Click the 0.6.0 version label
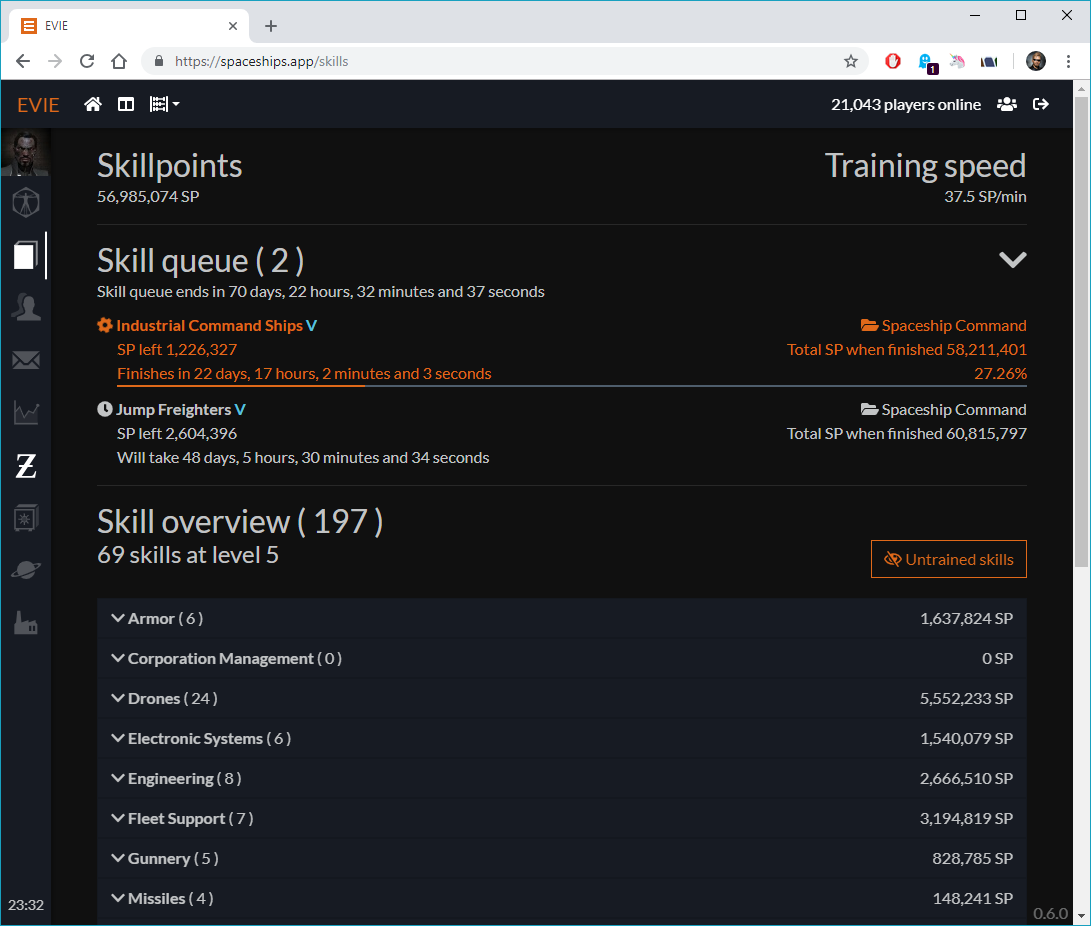This screenshot has width=1091, height=926. pos(1050,913)
